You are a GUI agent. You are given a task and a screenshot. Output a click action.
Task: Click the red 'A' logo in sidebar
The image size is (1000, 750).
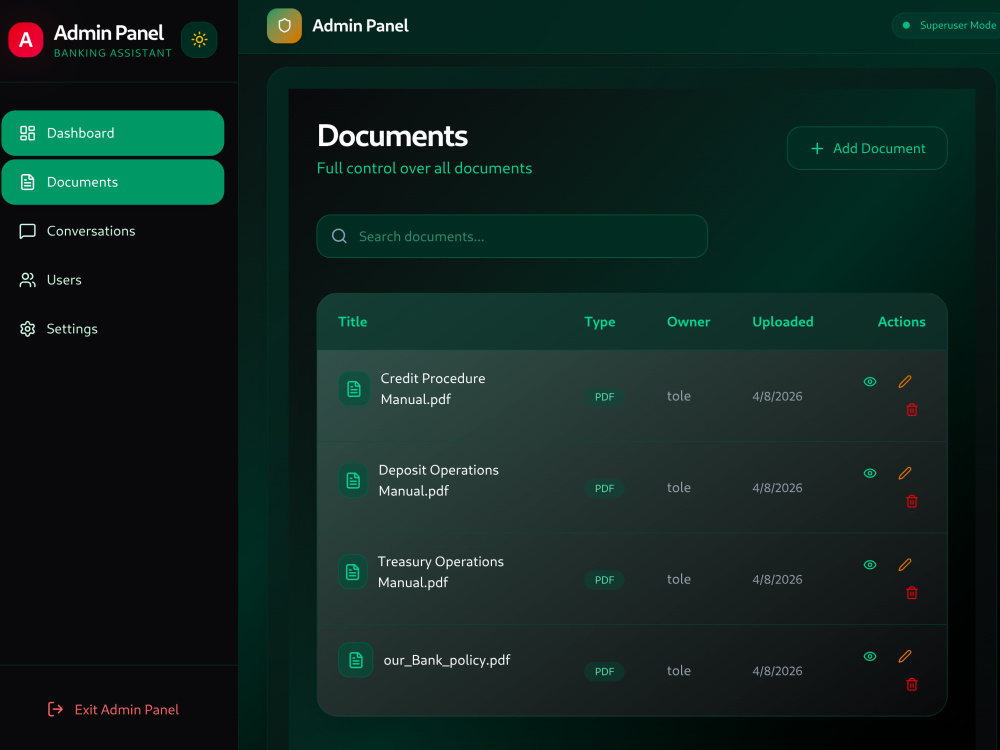pyautogui.click(x=26, y=40)
